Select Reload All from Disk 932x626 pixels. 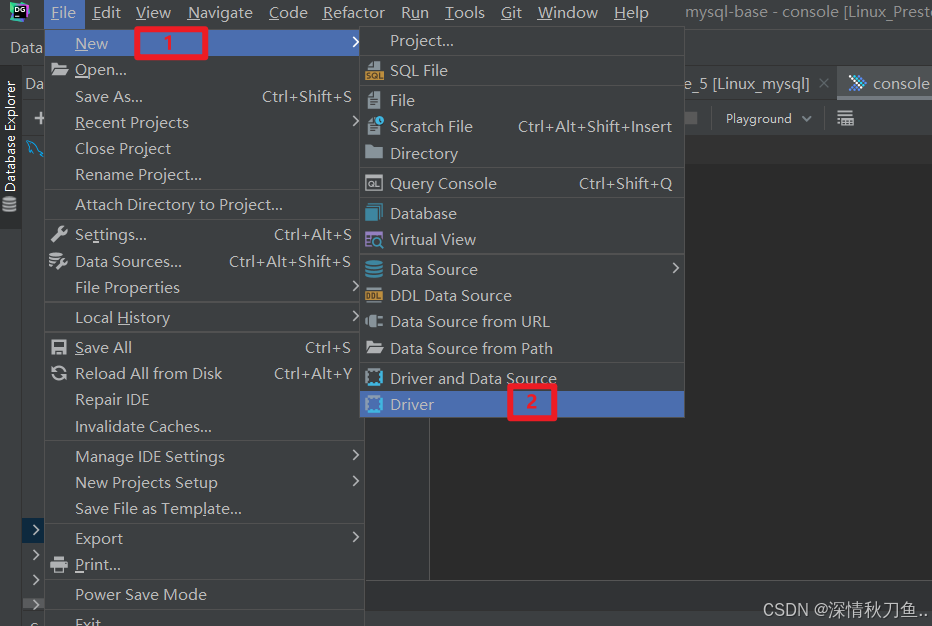point(203,373)
